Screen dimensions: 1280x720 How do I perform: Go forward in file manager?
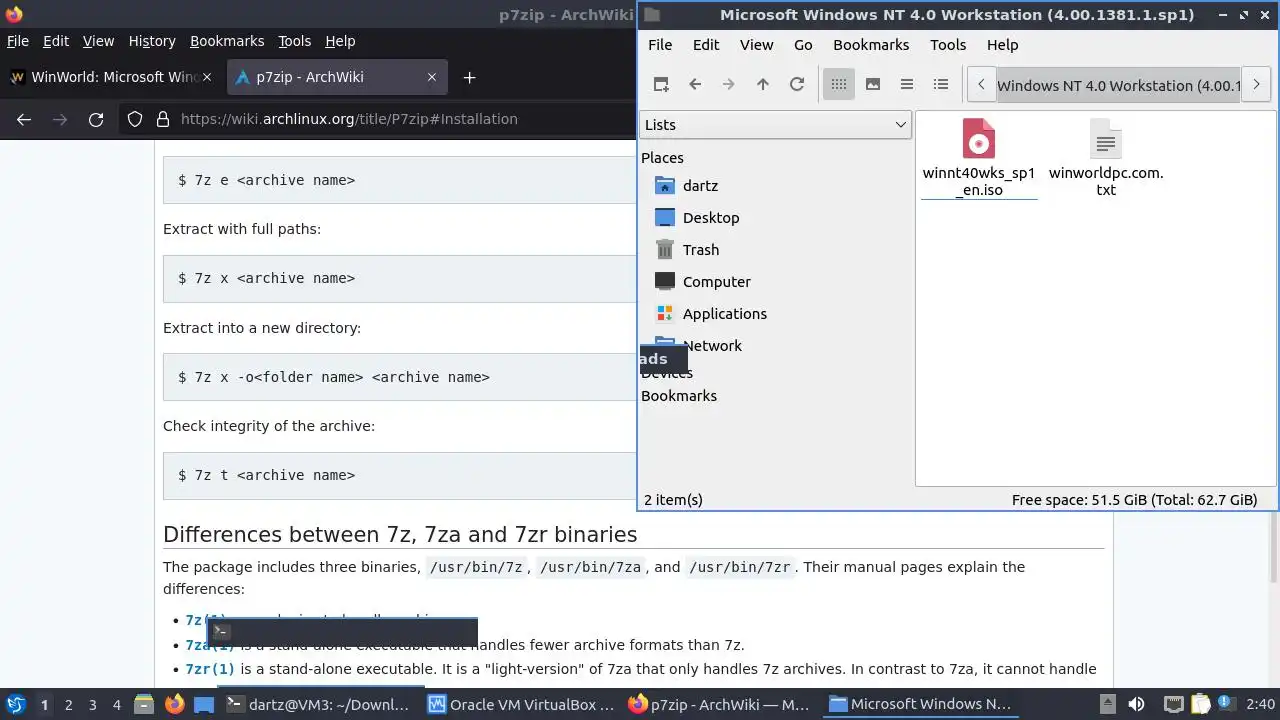pos(729,85)
